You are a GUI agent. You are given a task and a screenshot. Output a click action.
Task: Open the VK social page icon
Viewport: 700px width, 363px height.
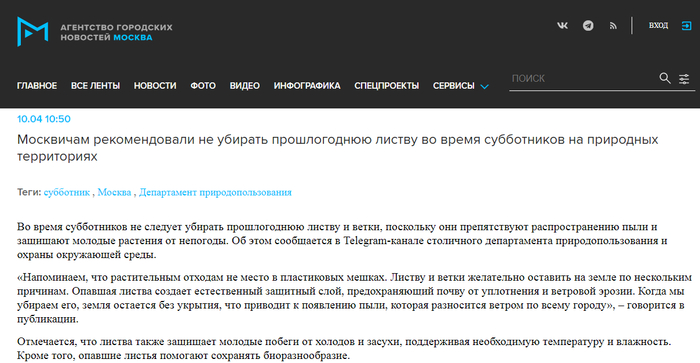tap(562, 25)
